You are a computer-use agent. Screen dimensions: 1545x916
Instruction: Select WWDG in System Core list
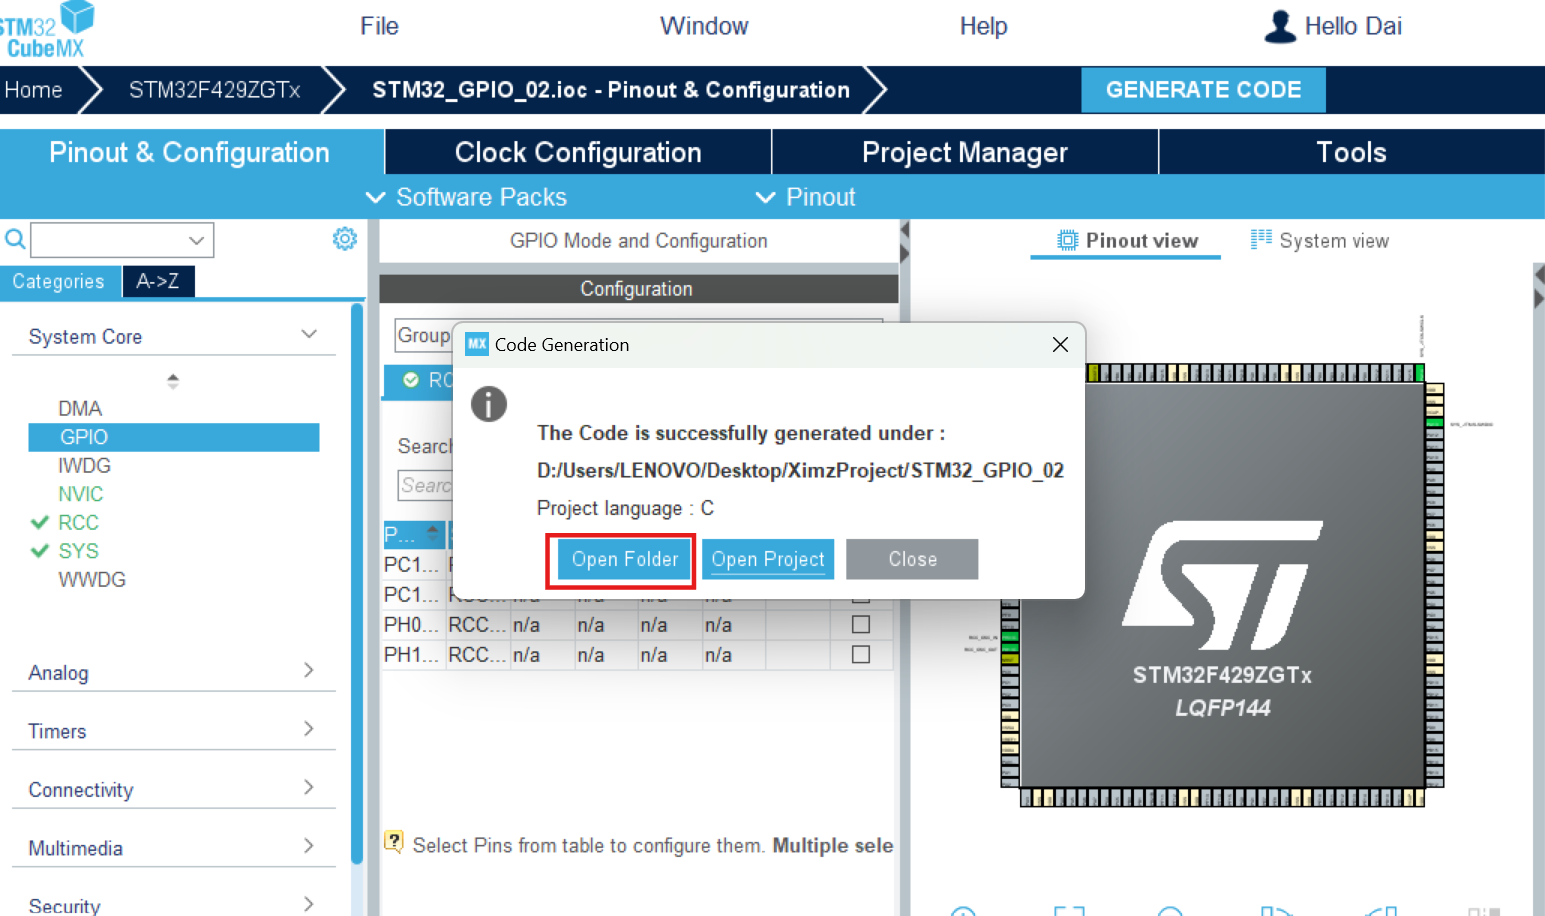92,579
